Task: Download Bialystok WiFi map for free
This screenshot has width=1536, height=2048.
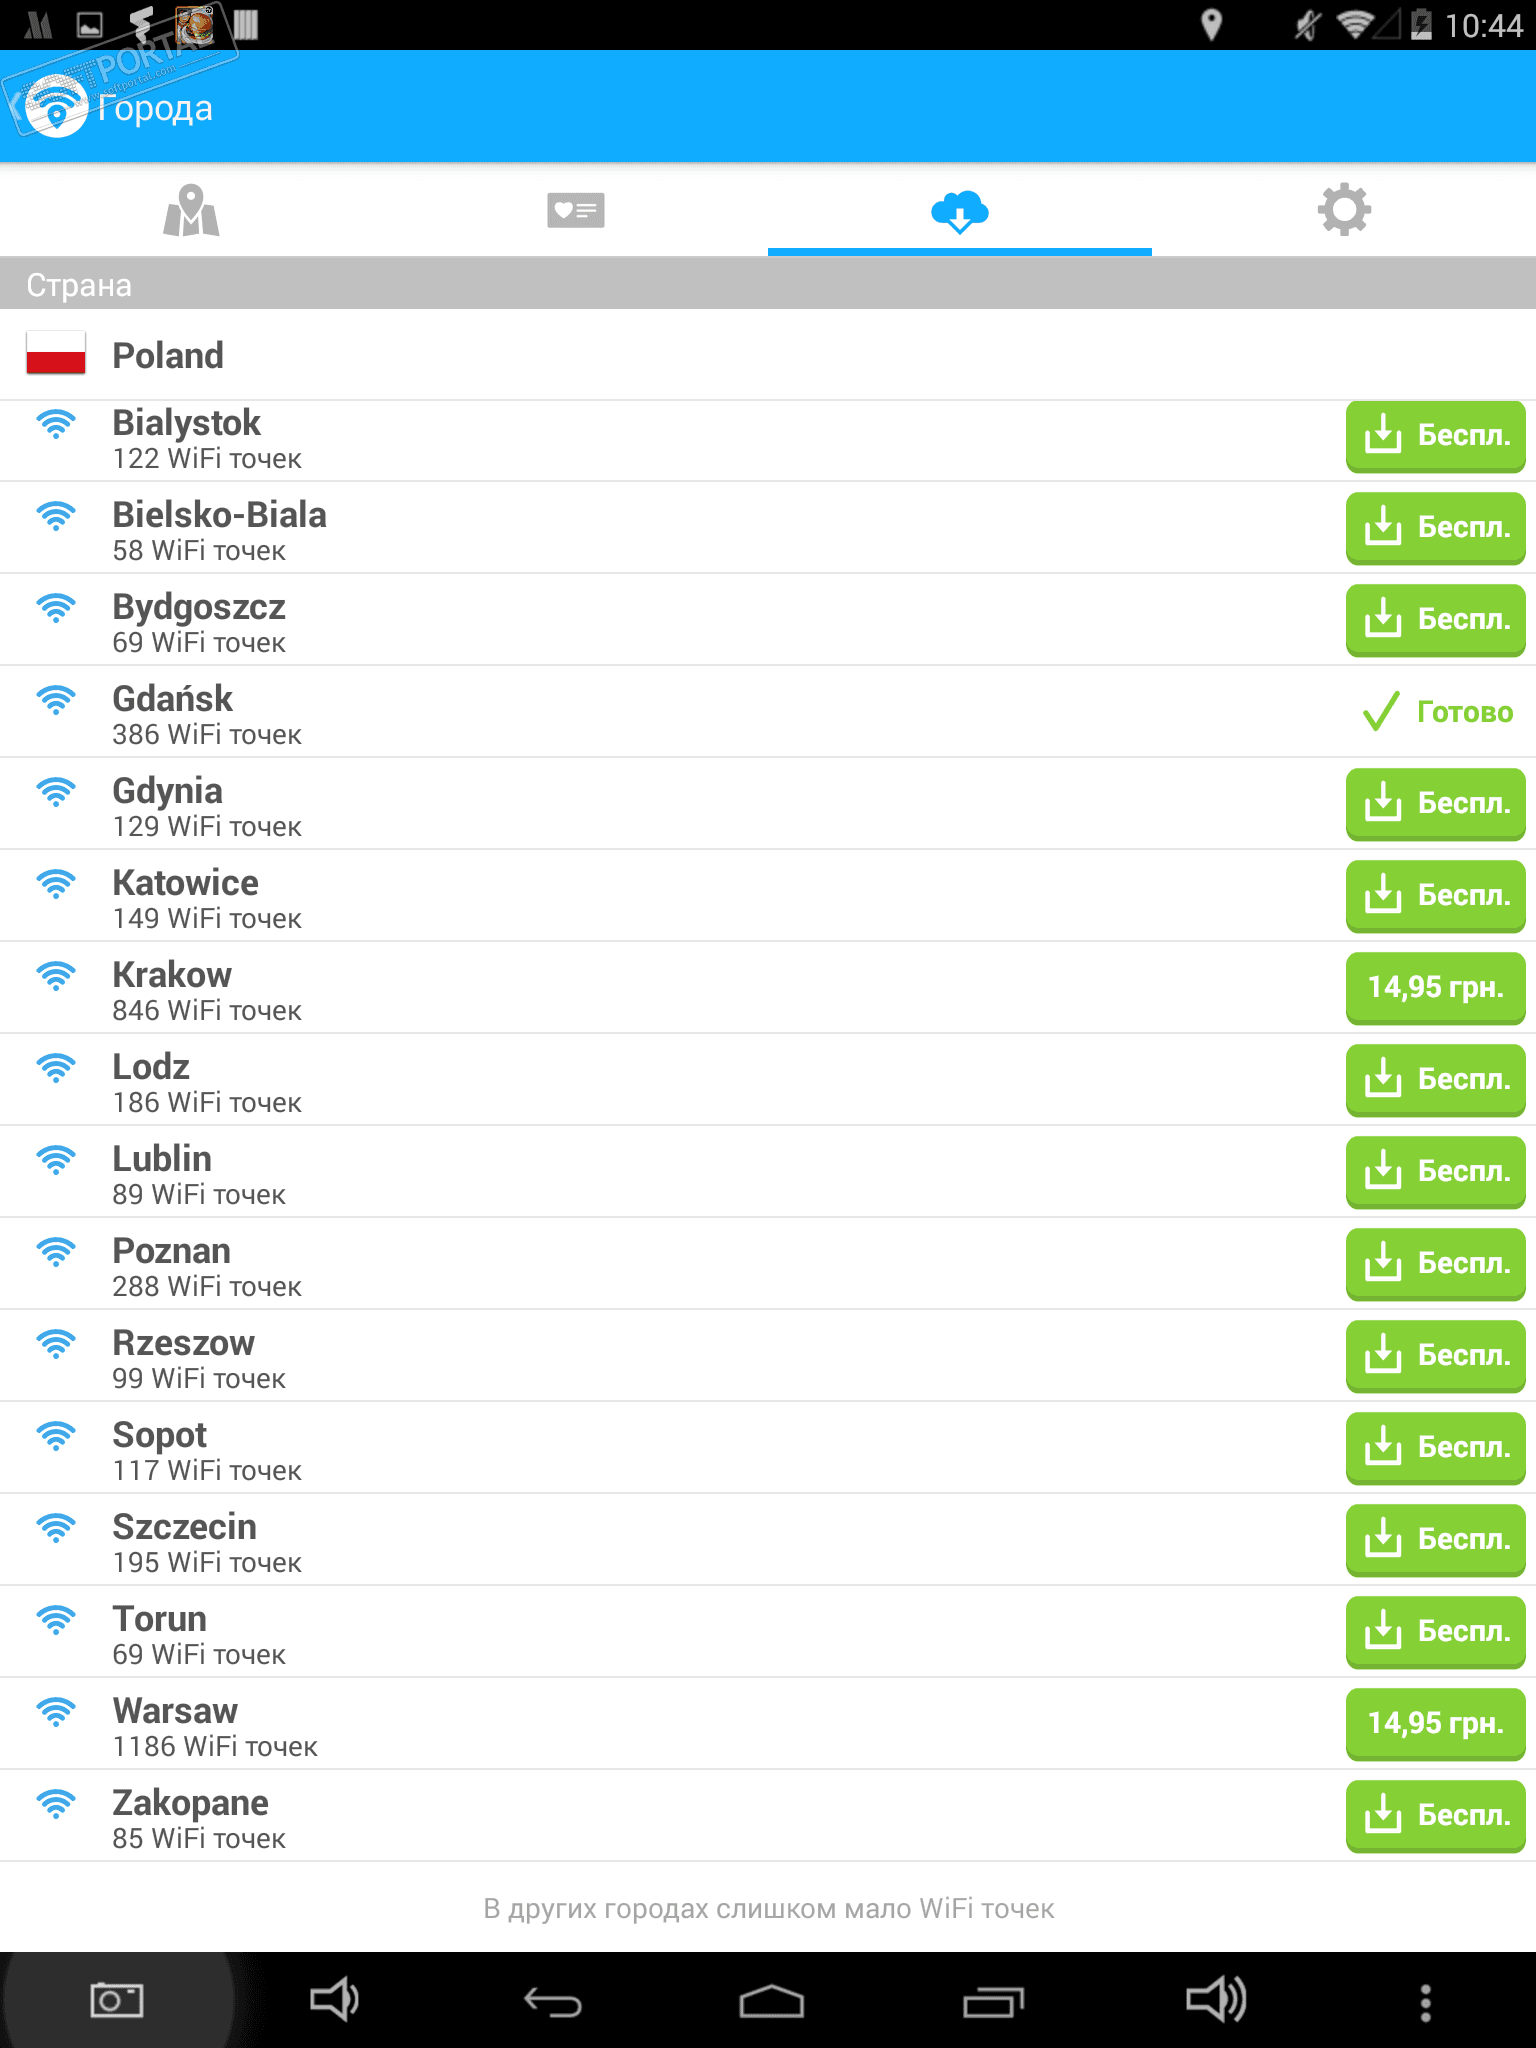Action: click(1435, 436)
